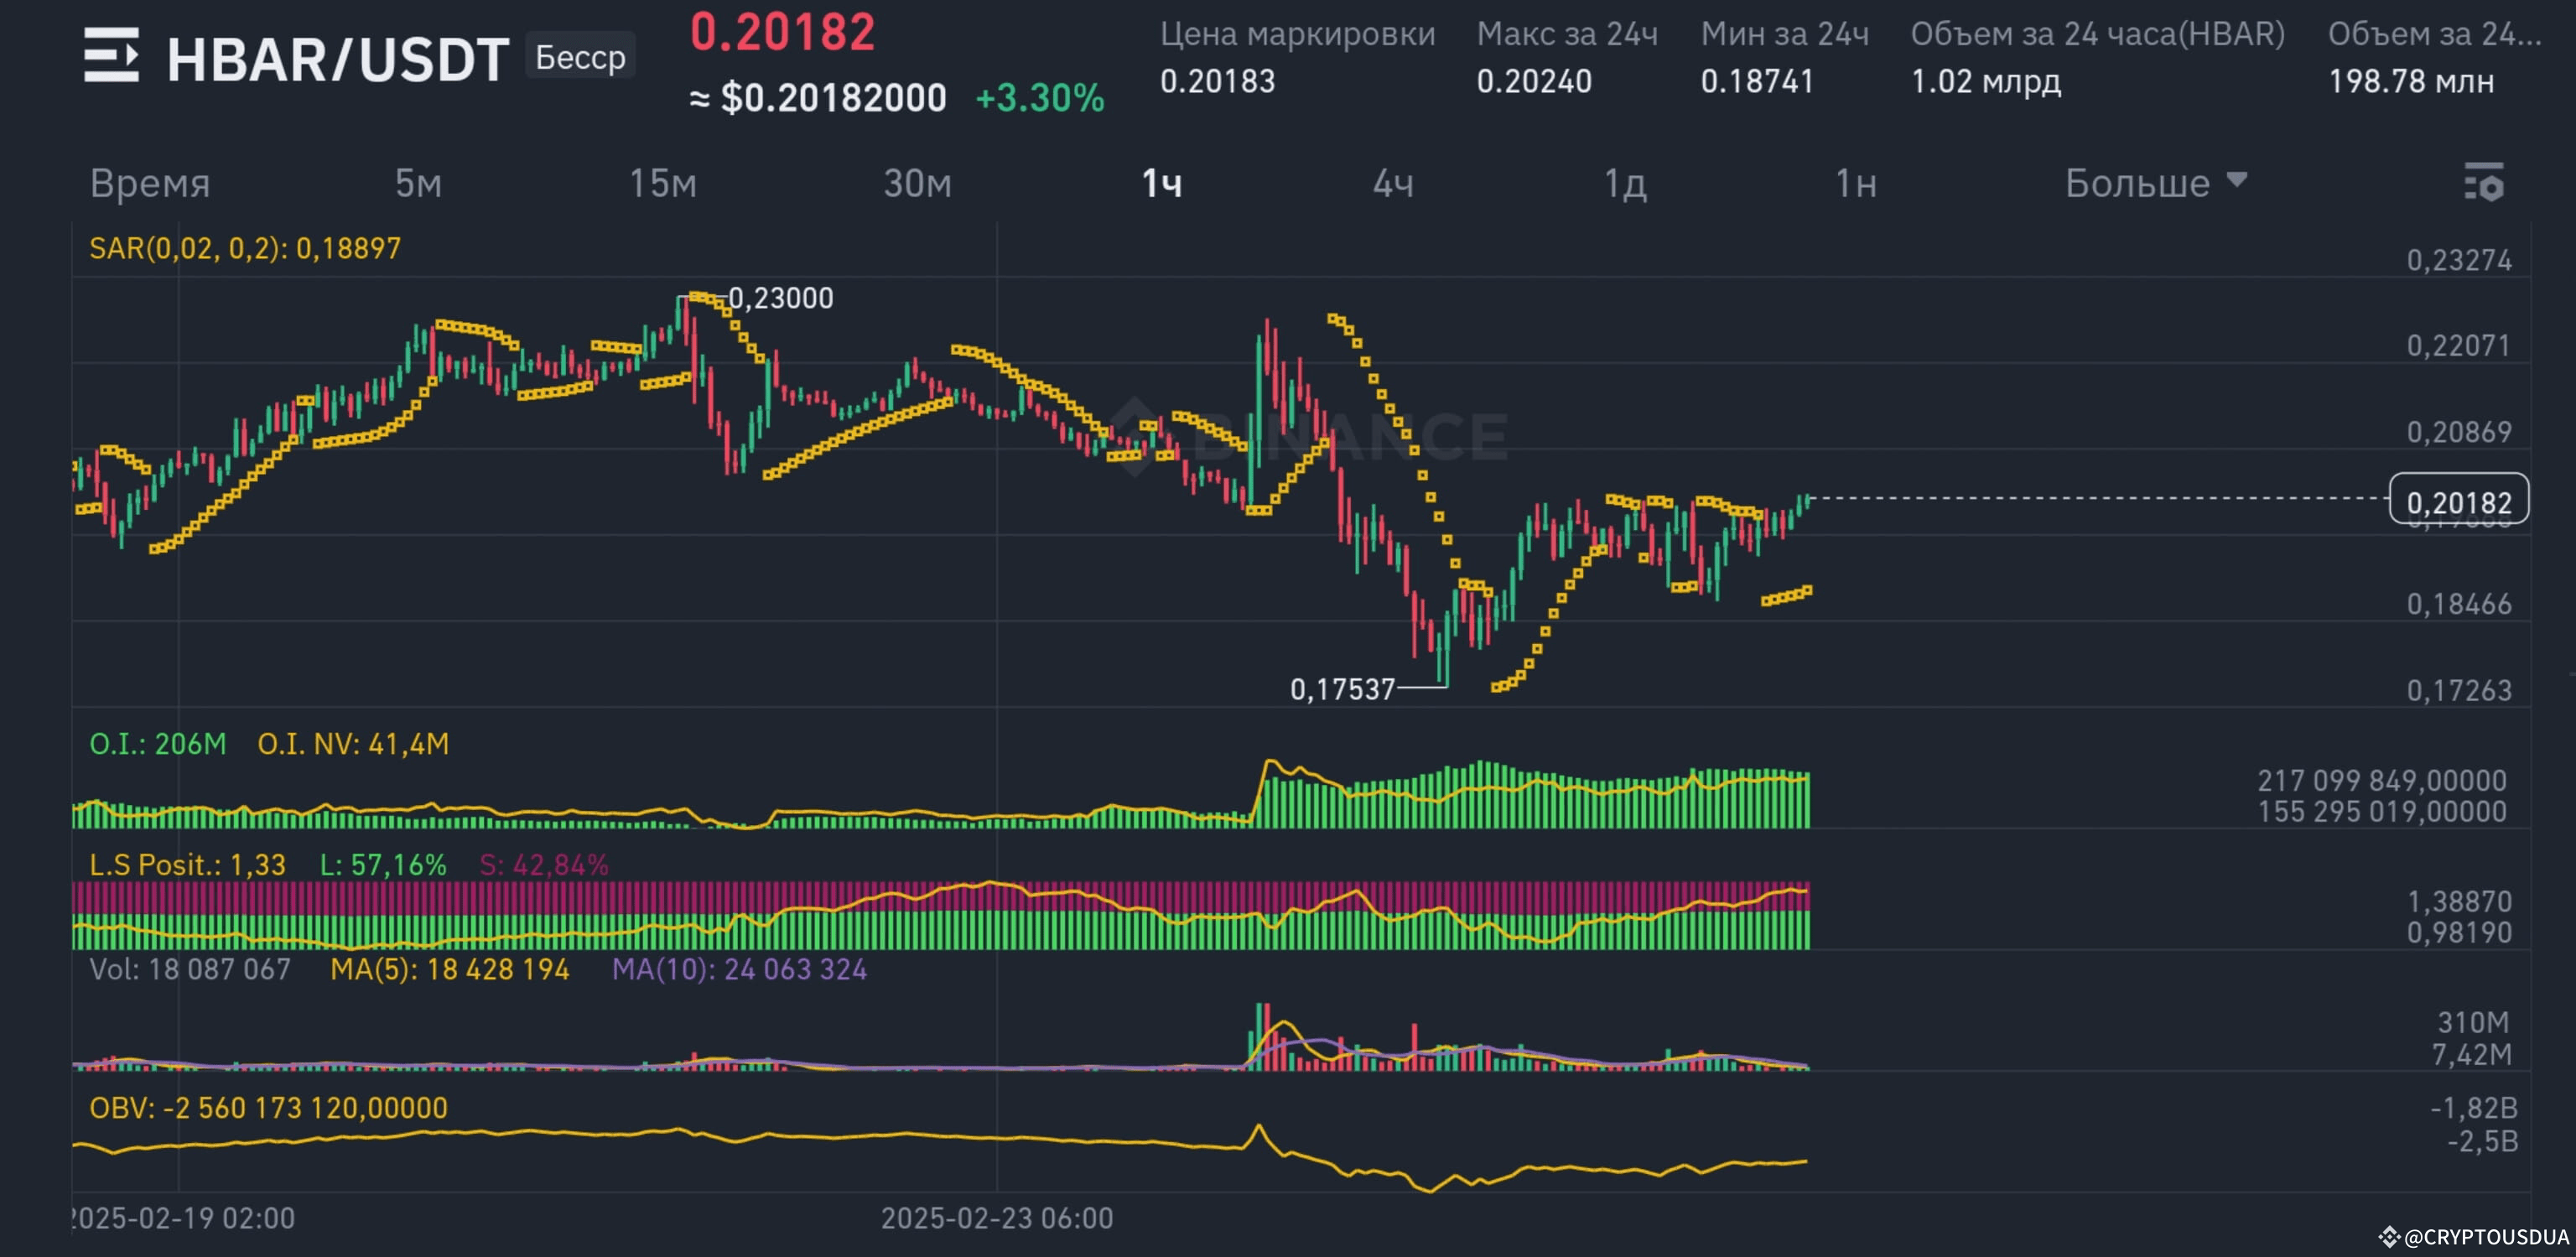The width and height of the screenshot is (2576, 1257).
Task: Select the 1д daily timeframe
Action: pos(1625,183)
